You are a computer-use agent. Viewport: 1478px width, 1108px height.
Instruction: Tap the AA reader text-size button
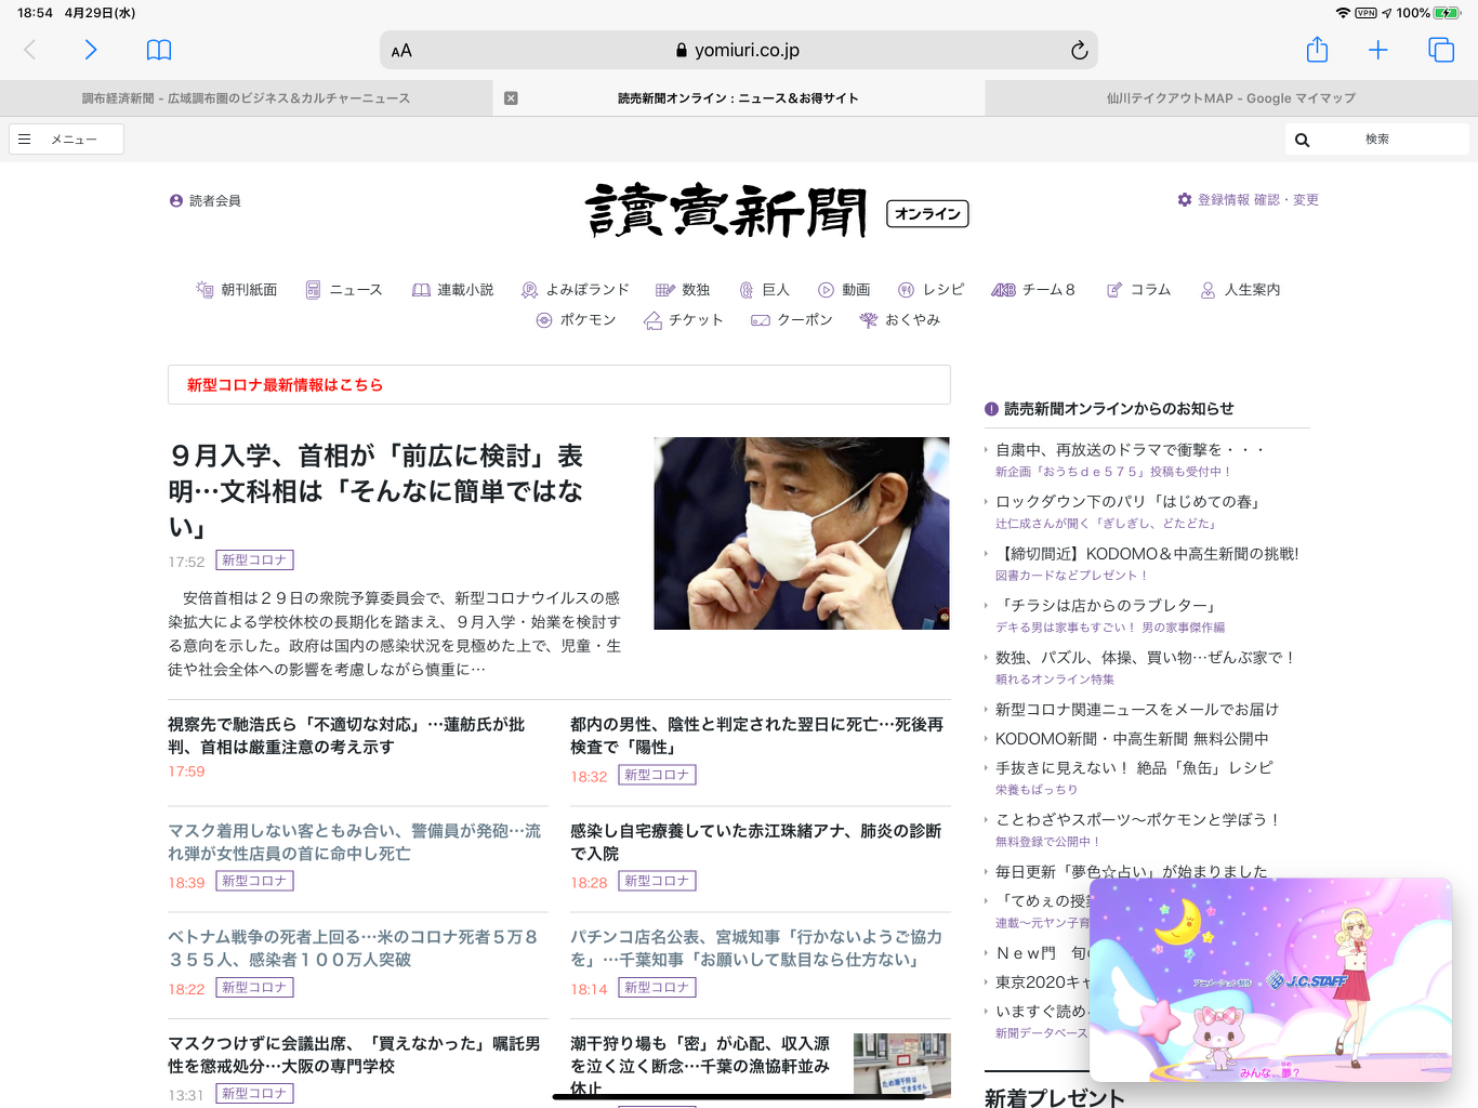pyautogui.click(x=401, y=51)
